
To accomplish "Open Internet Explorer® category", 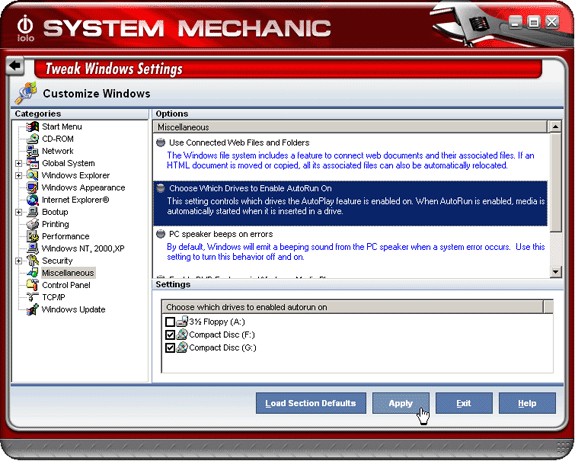I will 75,200.
